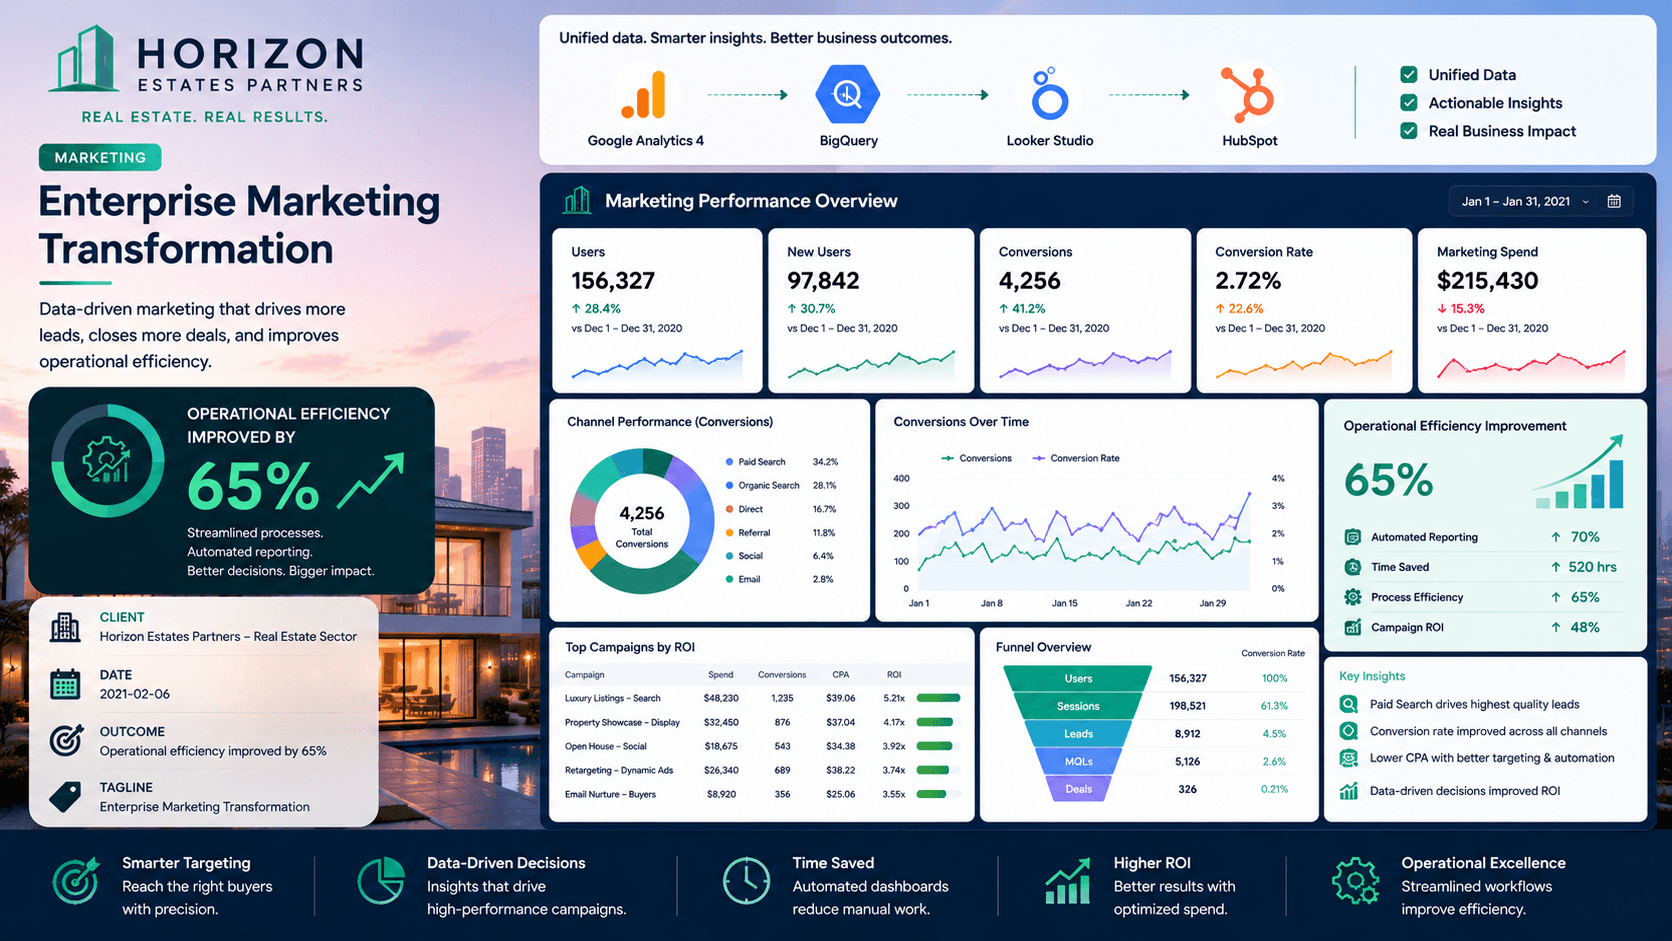This screenshot has width=1672, height=941.
Task: Click the CPA column header
Action: [841, 675]
